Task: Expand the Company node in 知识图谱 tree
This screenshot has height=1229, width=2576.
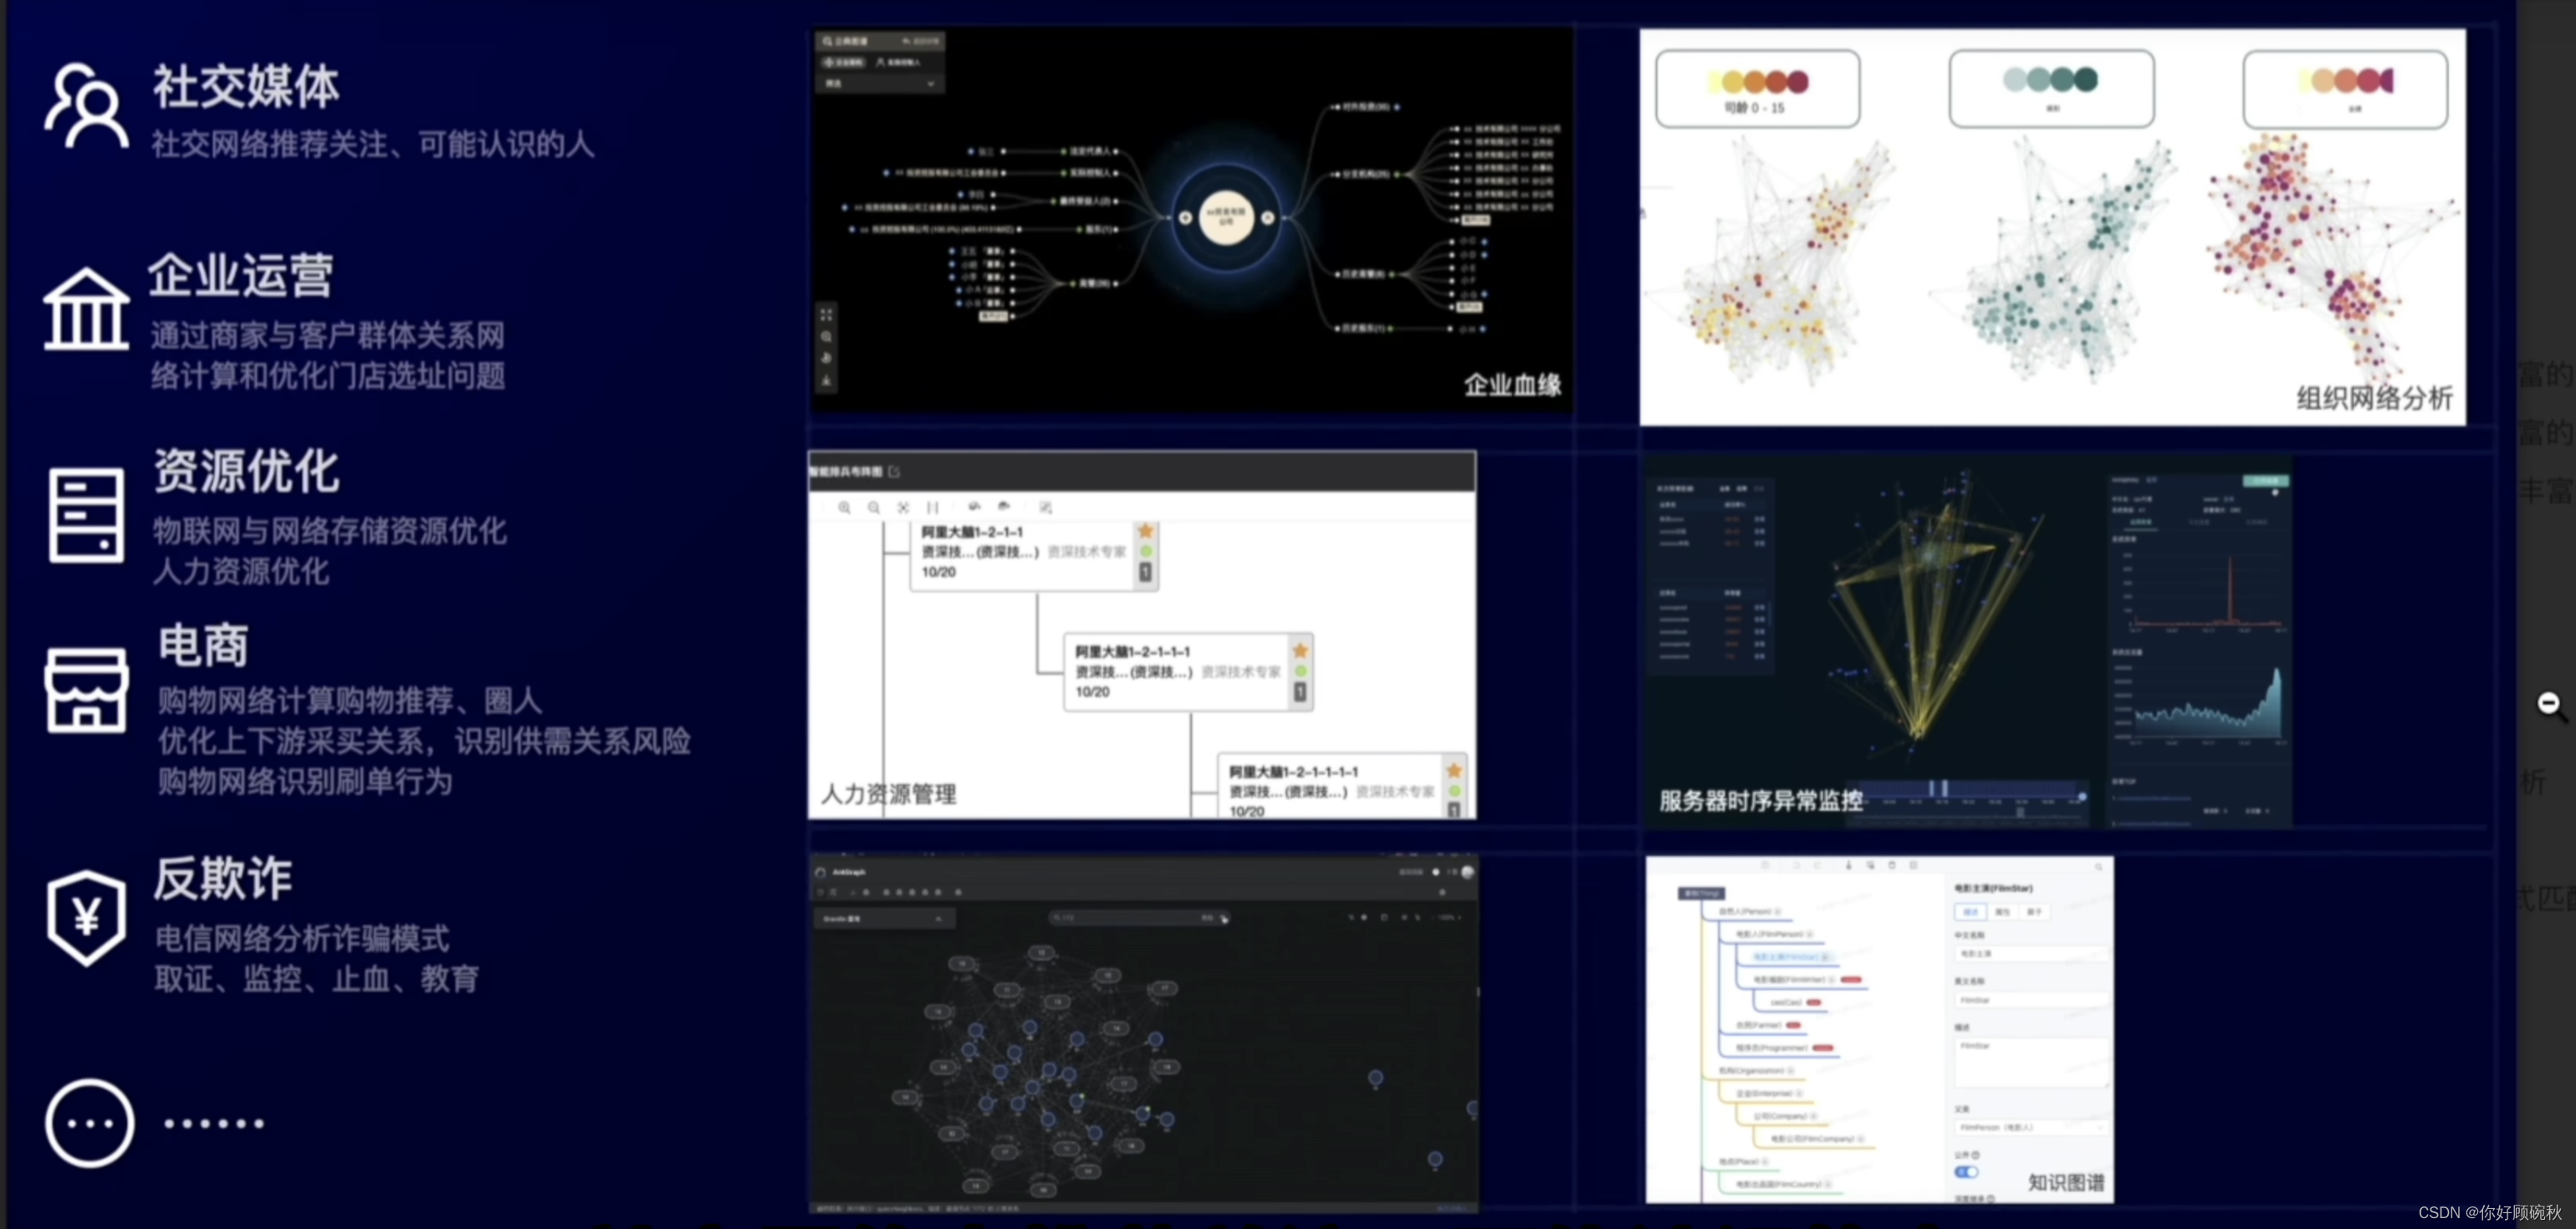Action: click(1813, 1116)
